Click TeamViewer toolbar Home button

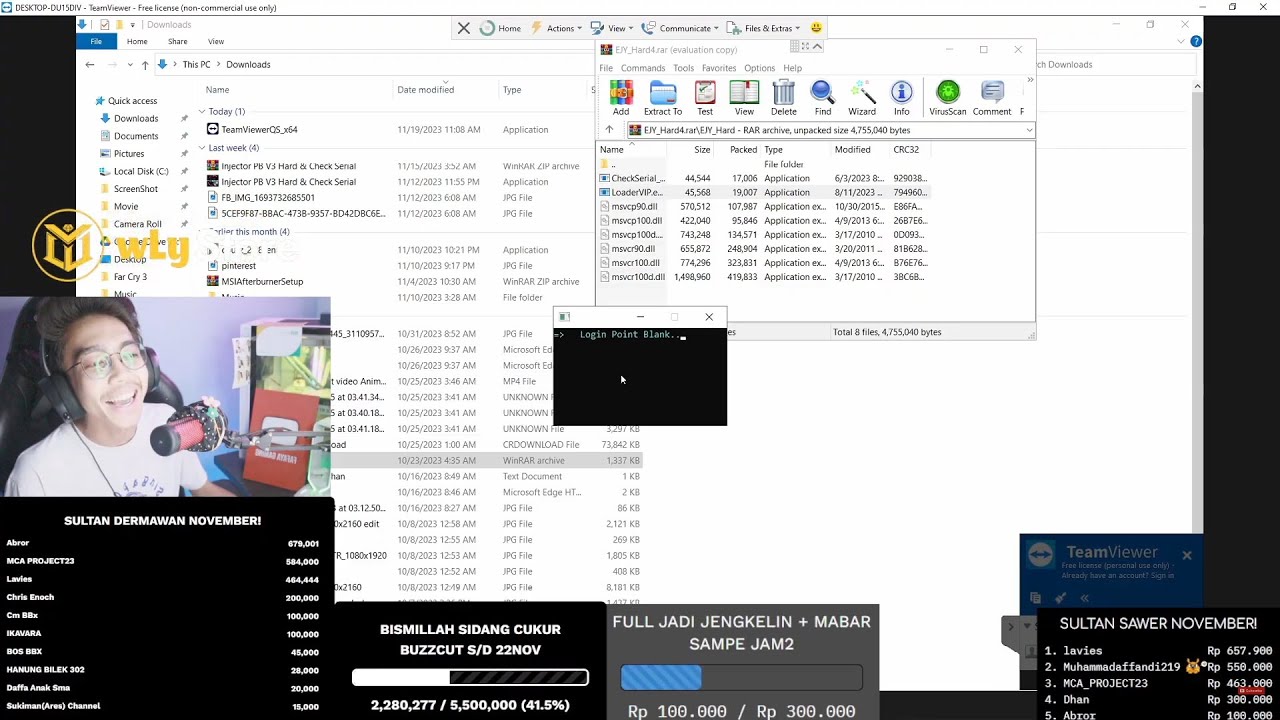(x=500, y=28)
